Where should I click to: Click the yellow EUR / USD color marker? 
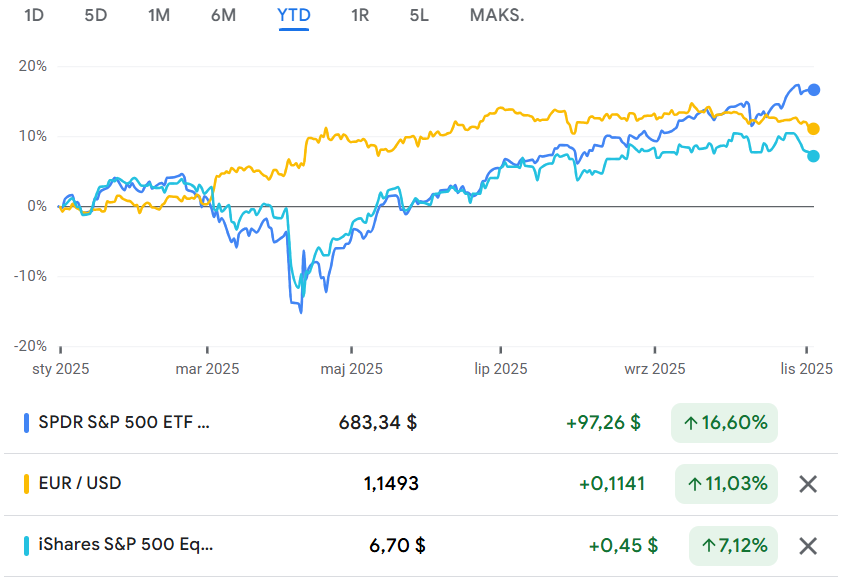(26, 484)
